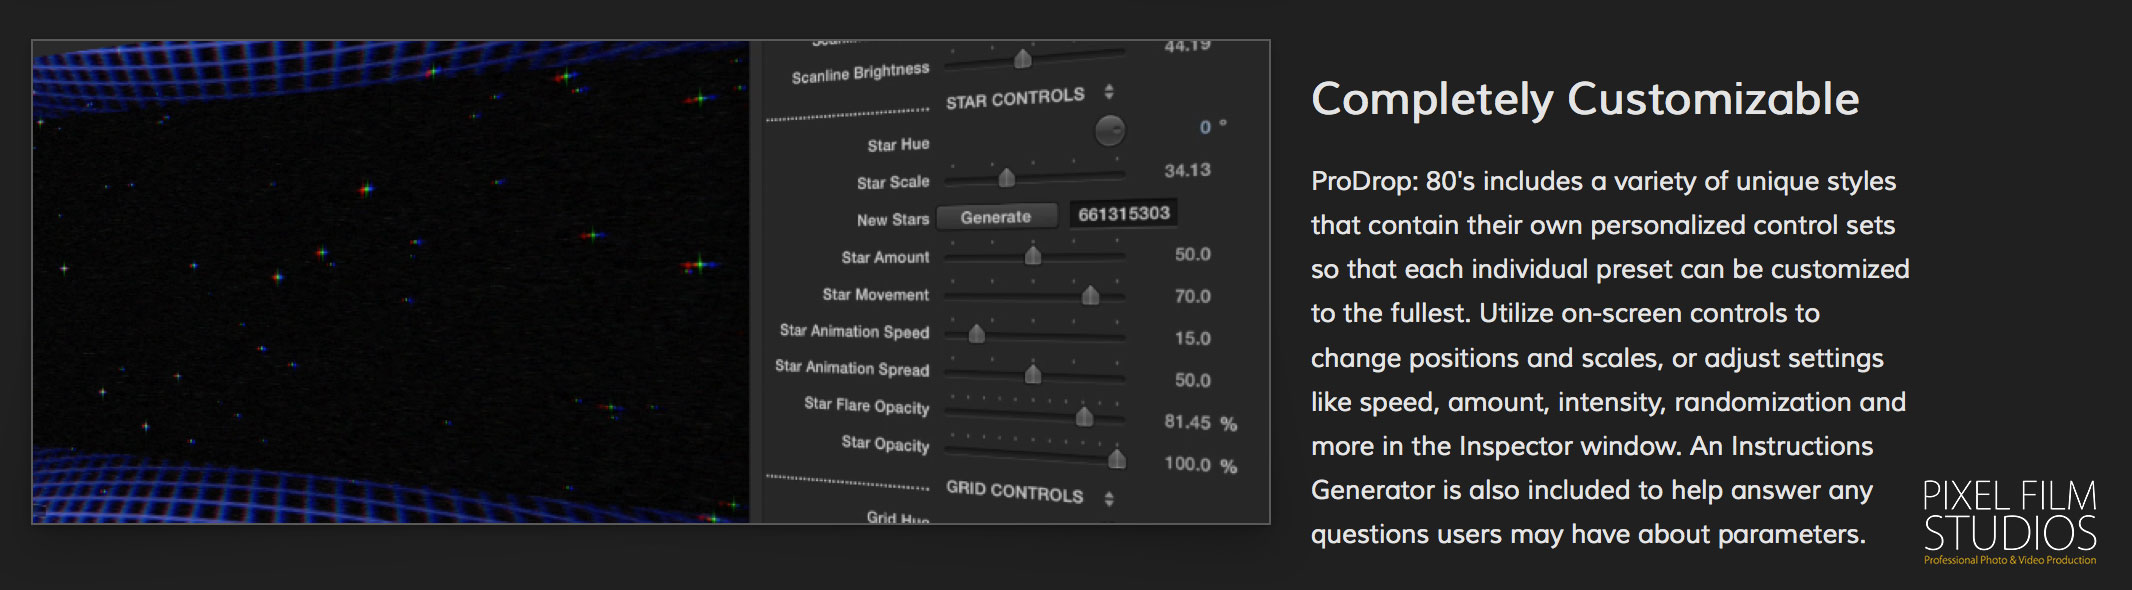Click the Star Amount slider handle

(1033, 256)
